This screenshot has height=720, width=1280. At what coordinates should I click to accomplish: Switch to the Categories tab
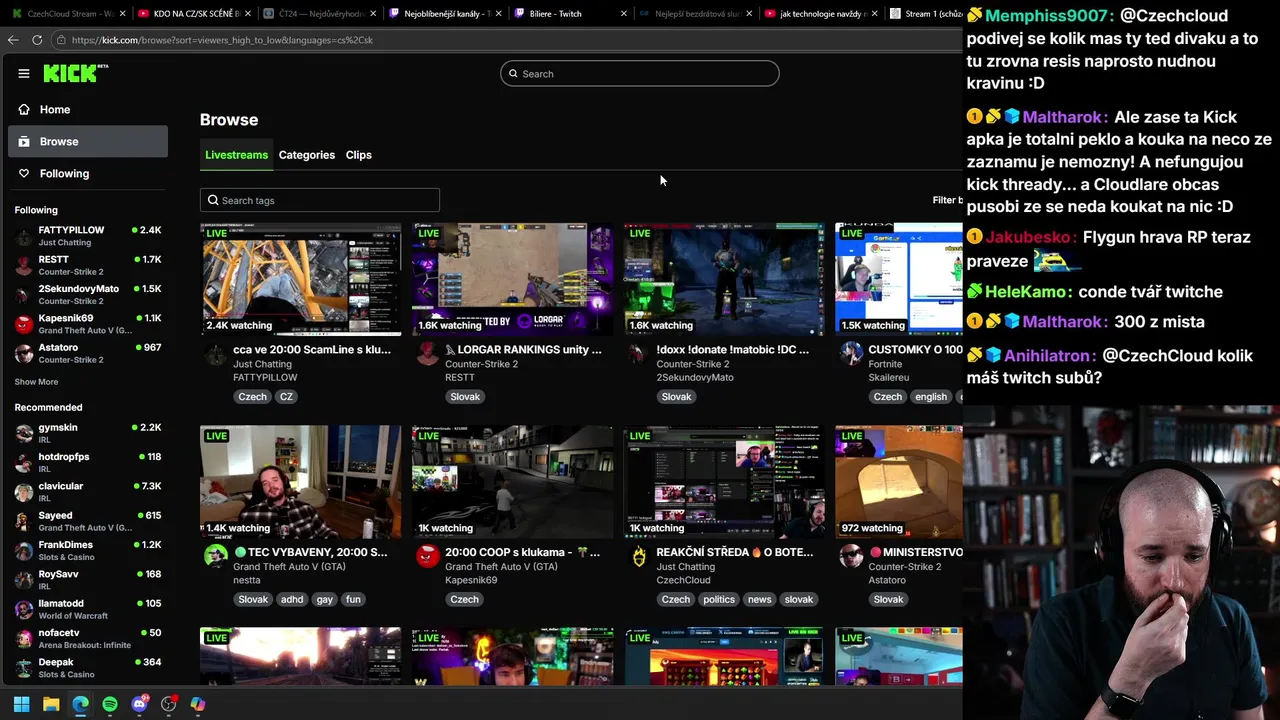(307, 155)
